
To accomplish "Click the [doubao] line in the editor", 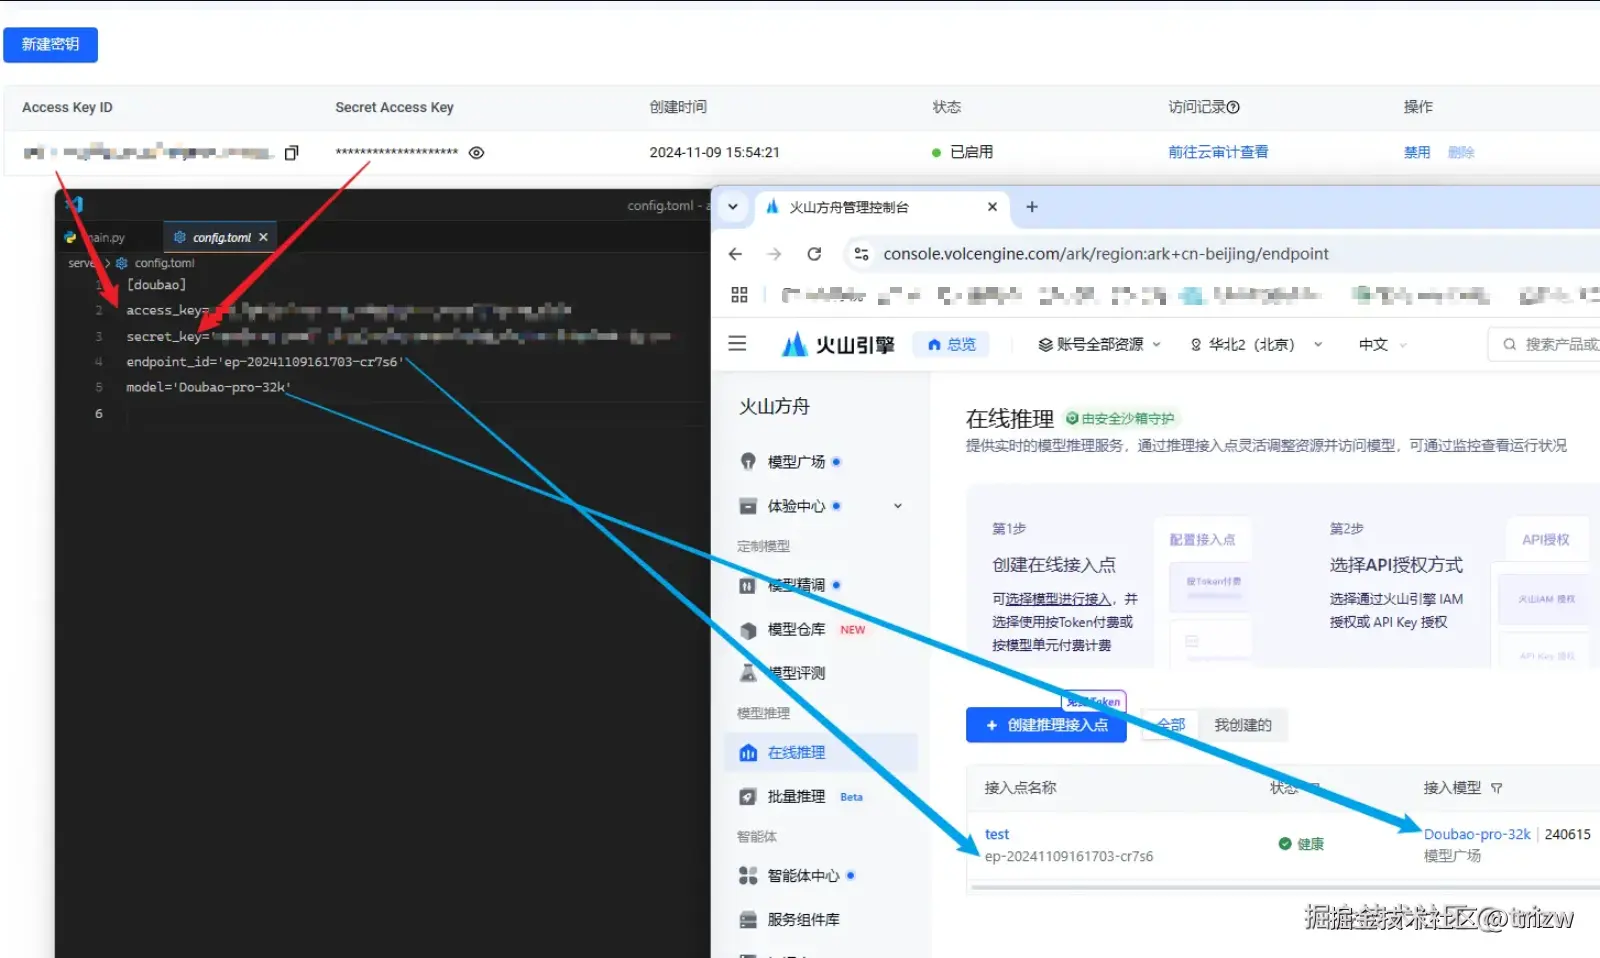I will pos(156,285).
